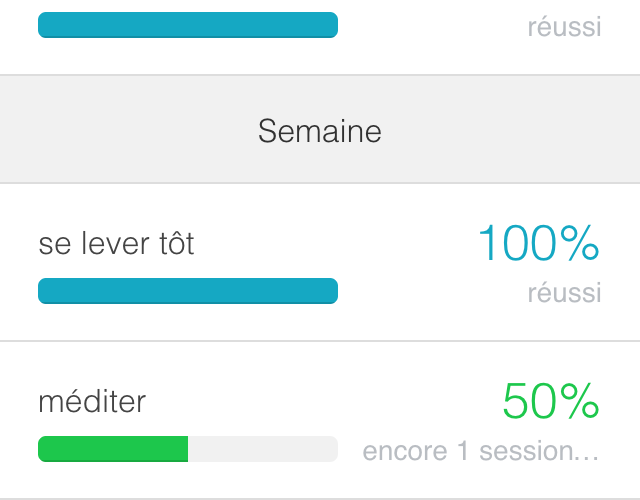Tap the "encore 1 session…" remaining text
This screenshot has width=640, height=500.
click(x=480, y=451)
